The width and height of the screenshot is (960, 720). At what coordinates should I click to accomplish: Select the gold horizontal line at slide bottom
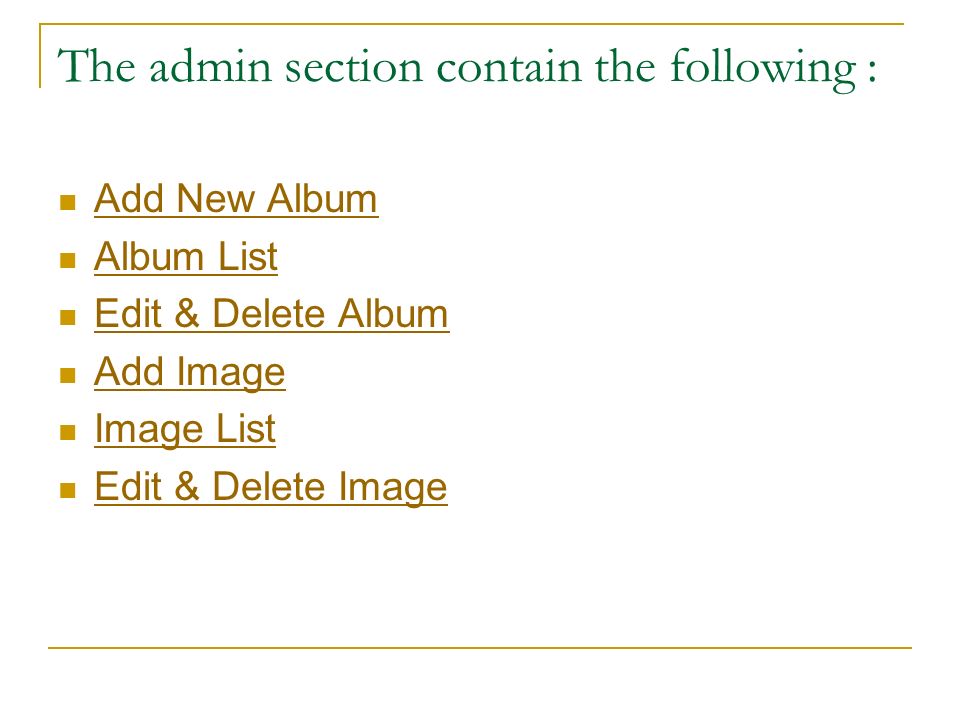(480, 647)
